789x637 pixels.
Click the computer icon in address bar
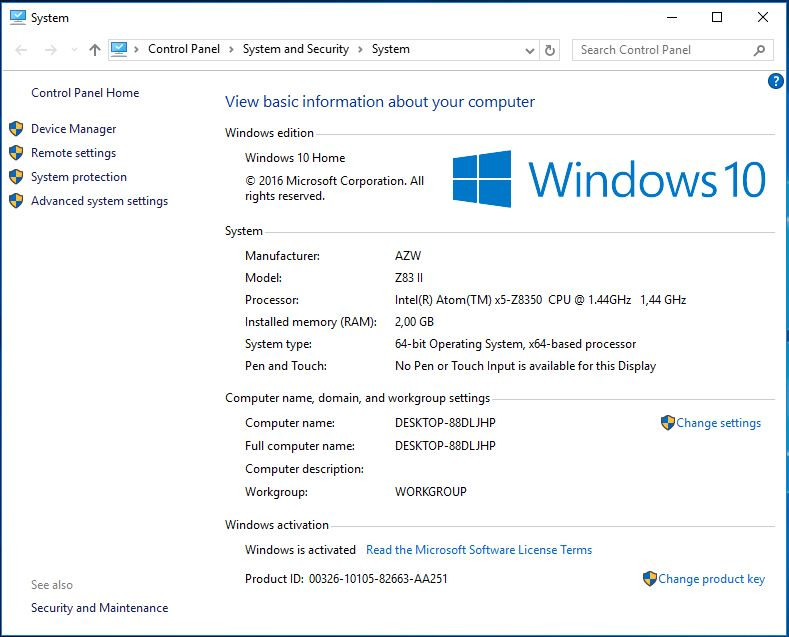click(x=120, y=49)
